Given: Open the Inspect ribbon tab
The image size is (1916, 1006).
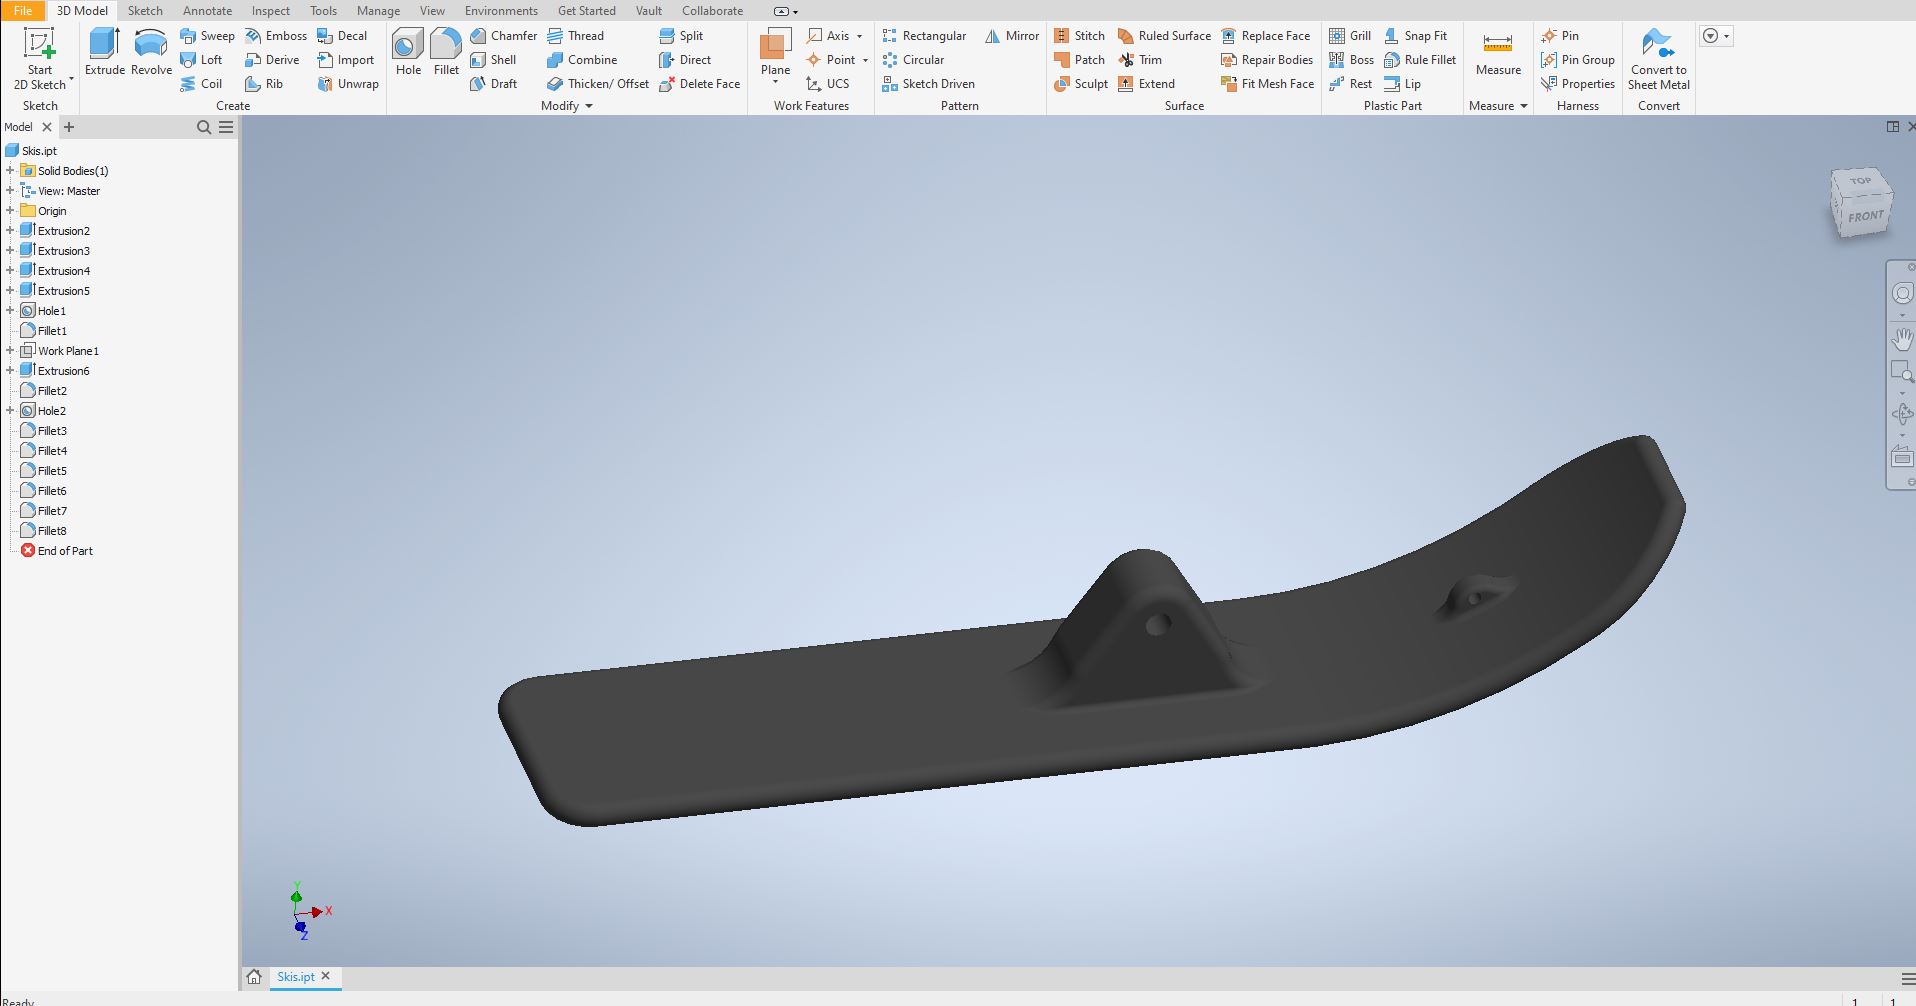Looking at the screenshot, I should 270,11.
